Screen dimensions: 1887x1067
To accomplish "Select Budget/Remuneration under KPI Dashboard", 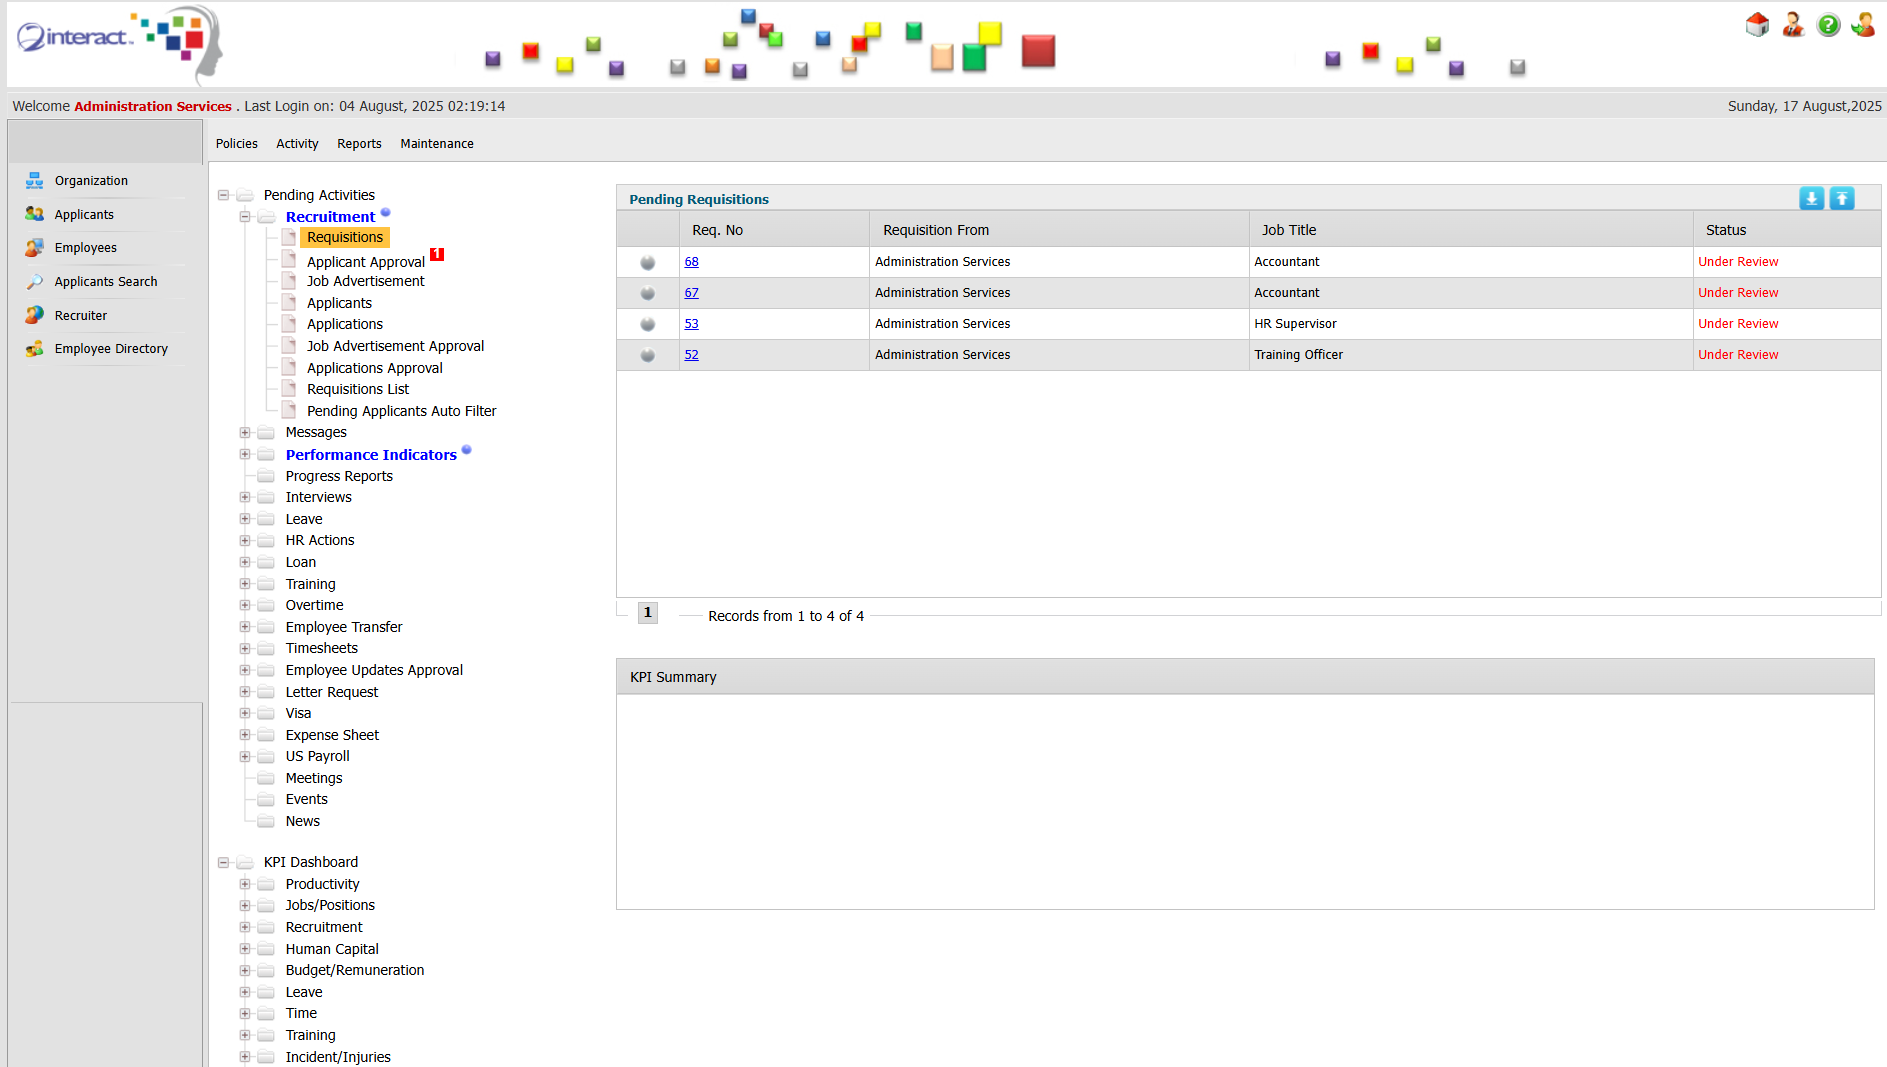I will [355, 970].
